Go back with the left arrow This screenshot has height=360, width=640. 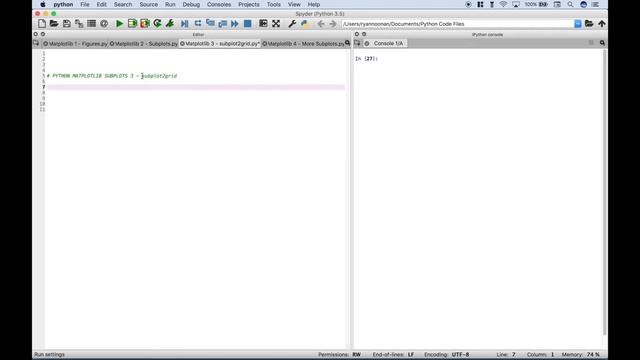click(x=321, y=24)
